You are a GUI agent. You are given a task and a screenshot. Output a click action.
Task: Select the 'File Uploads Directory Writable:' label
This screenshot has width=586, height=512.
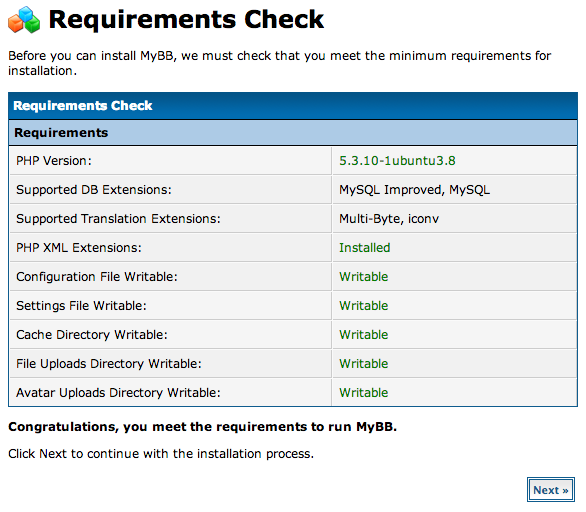click(109, 364)
